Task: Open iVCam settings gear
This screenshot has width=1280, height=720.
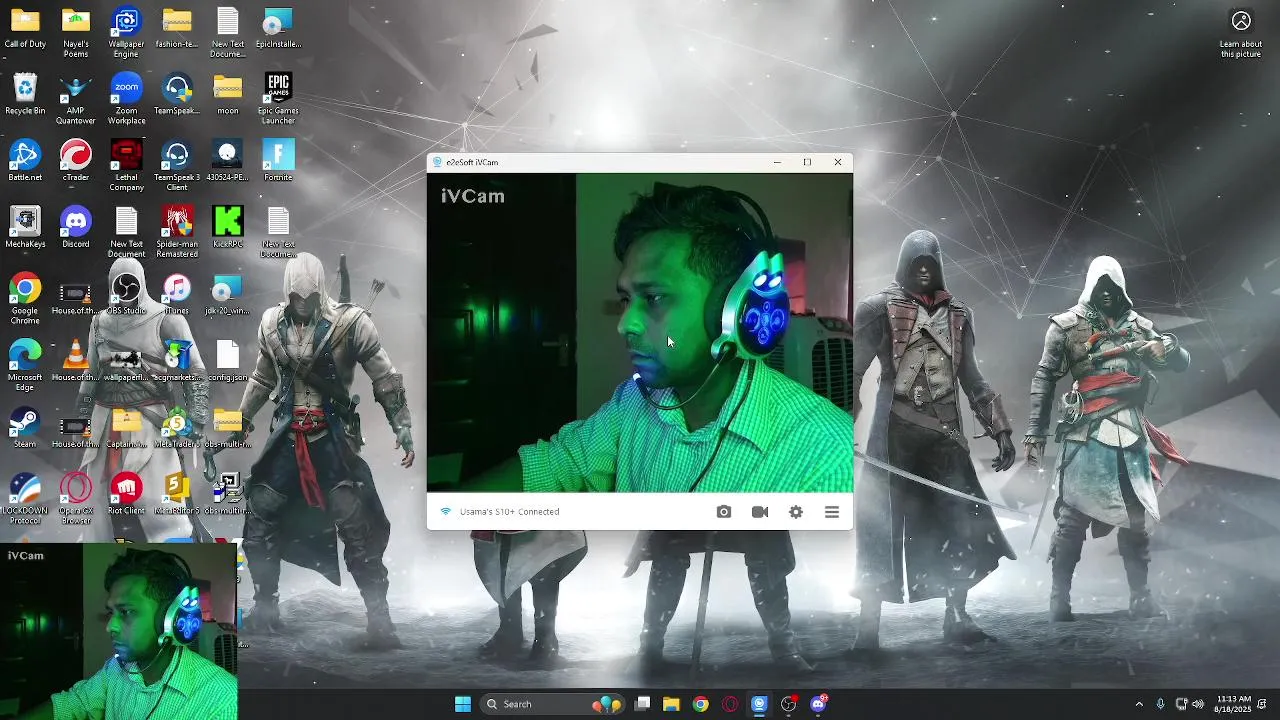Action: pyautogui.click(x=796, y=512)
